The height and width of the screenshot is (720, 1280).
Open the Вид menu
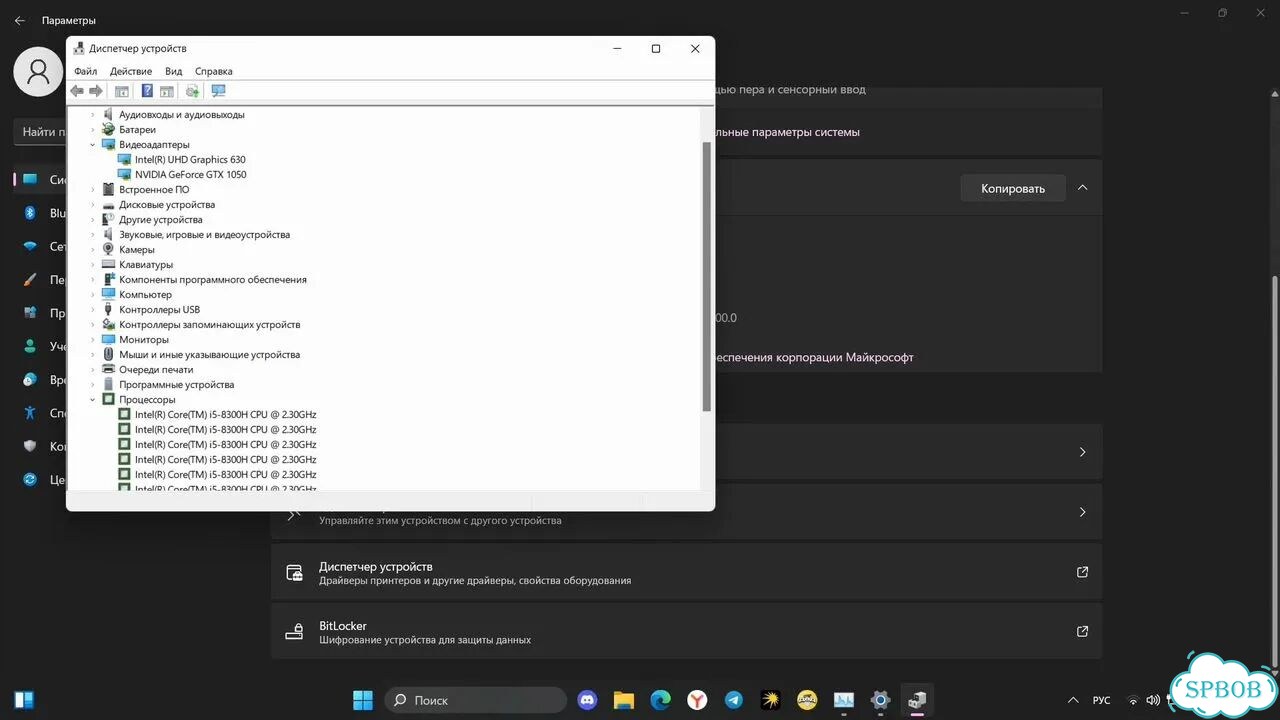click(x=173, y=71)
